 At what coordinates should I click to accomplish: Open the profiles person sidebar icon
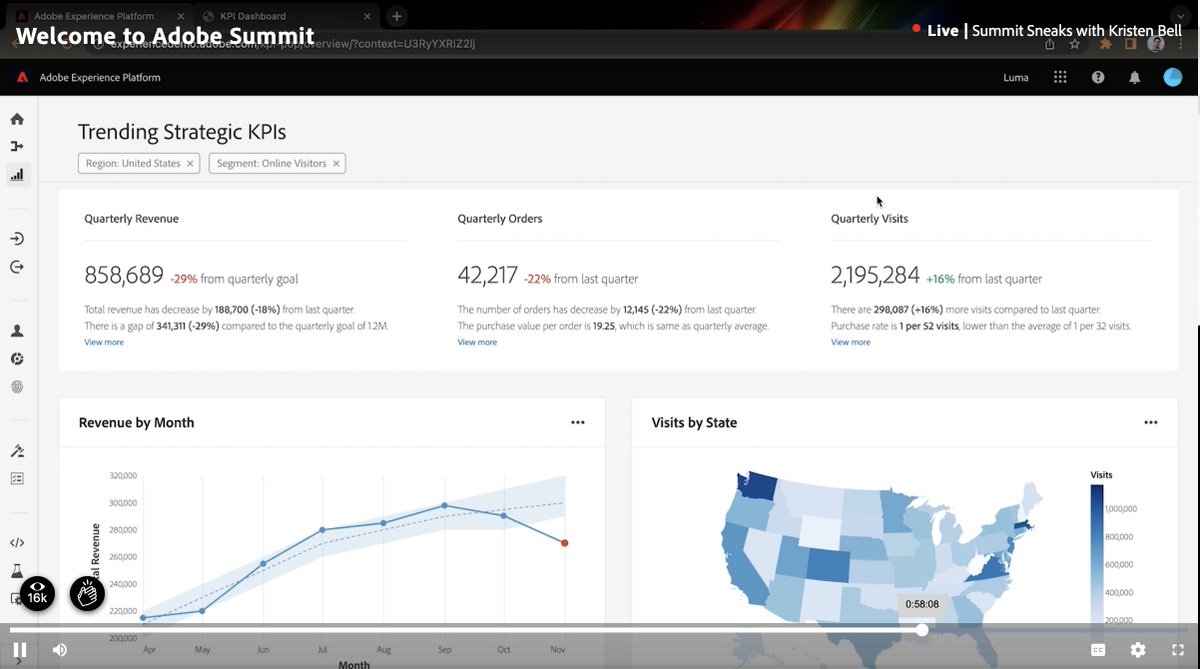click(x=17, y=331)
